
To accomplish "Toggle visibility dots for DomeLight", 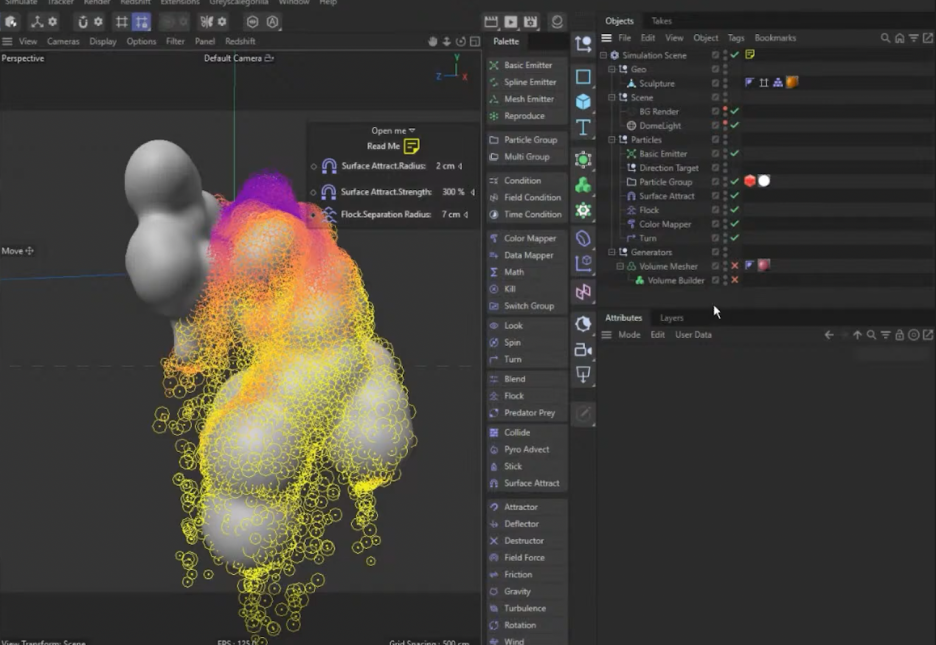I will click(x=725, y=125).
